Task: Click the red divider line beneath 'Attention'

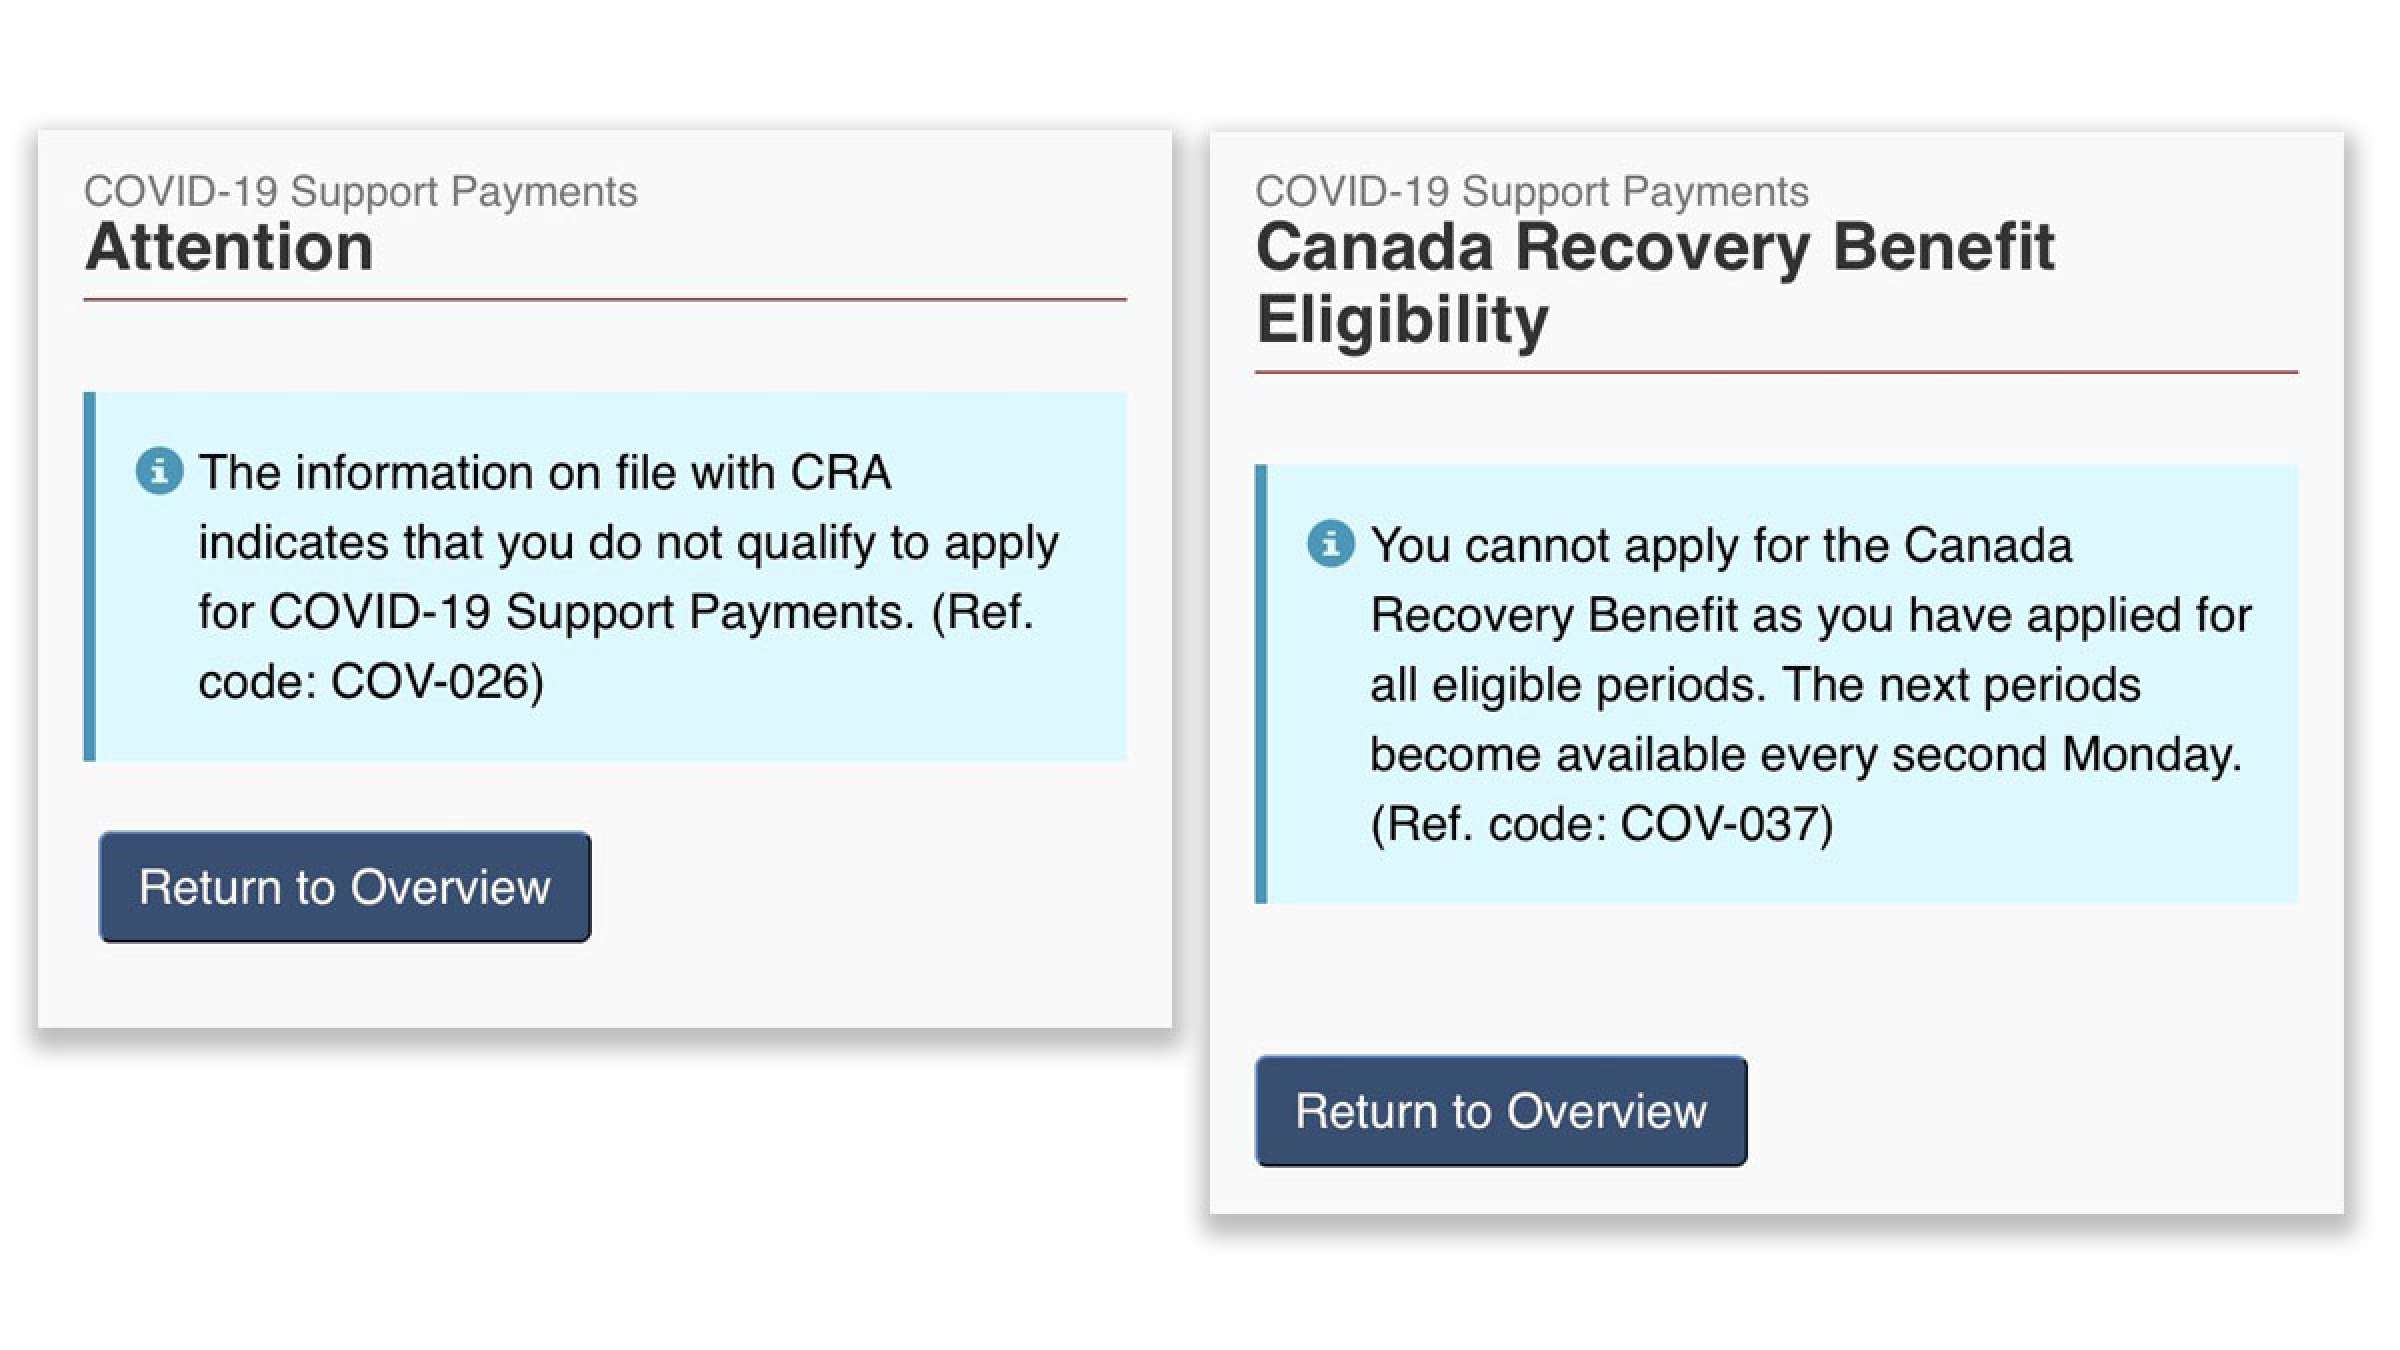Action: click(605, 299)
